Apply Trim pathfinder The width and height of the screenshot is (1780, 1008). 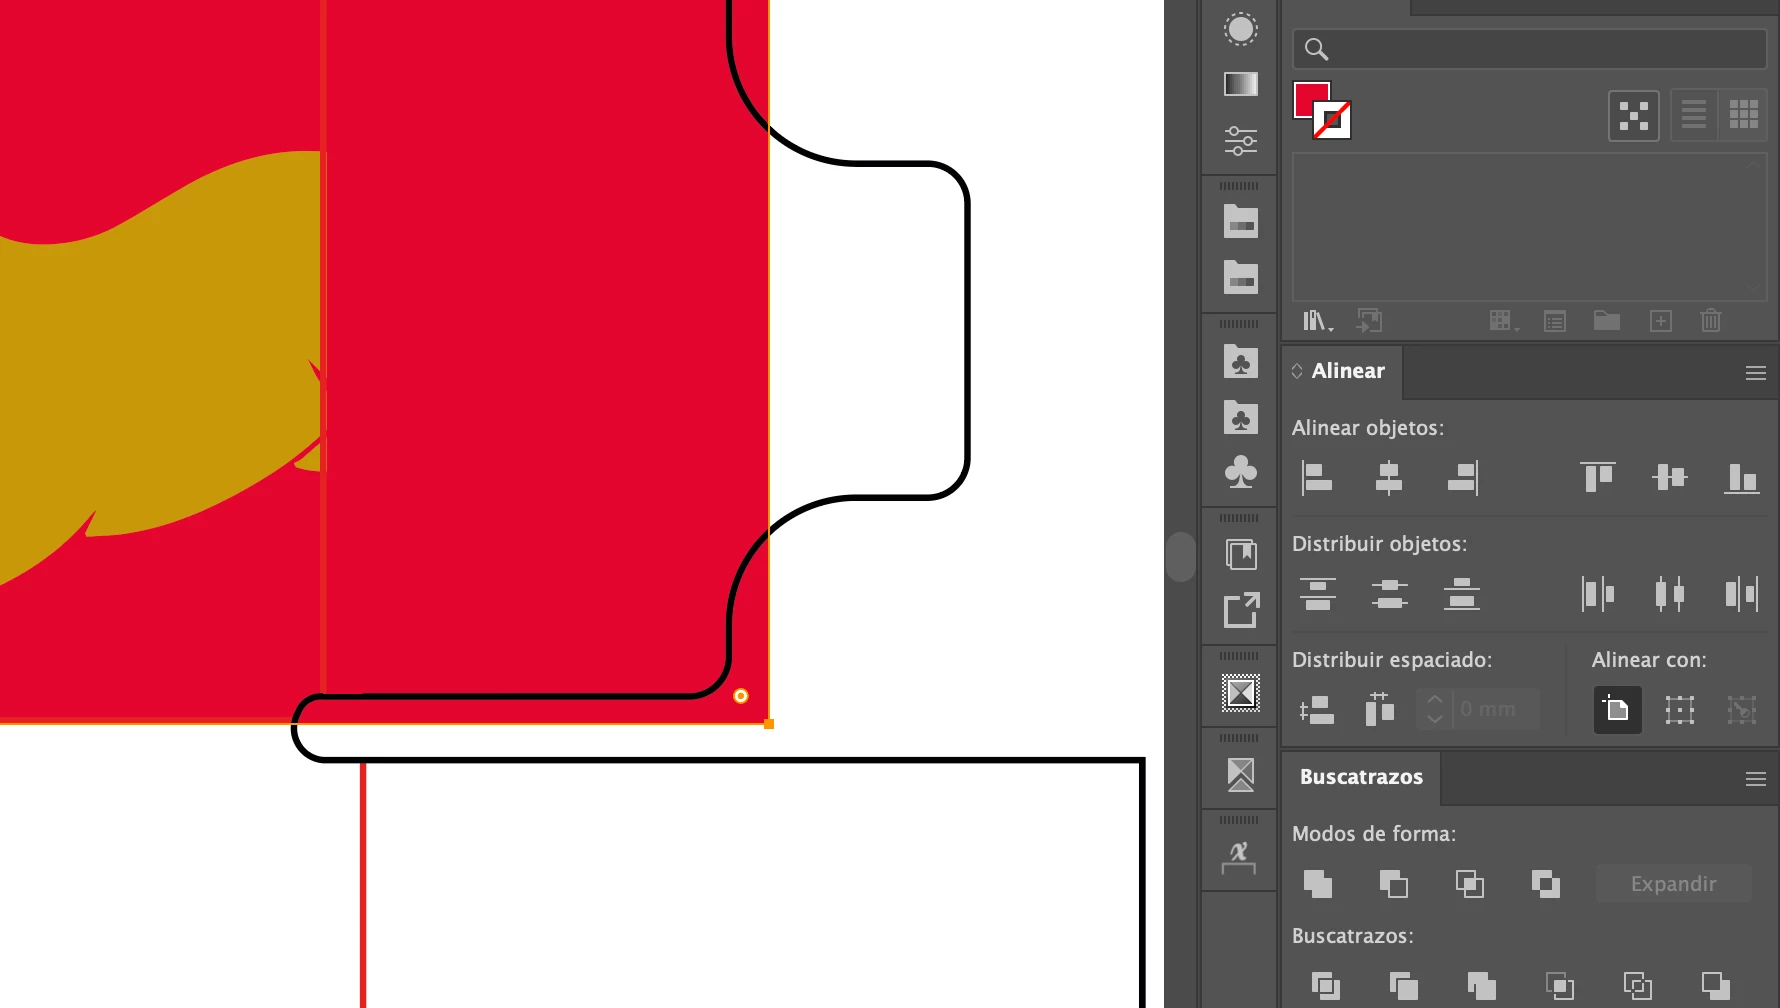(x=1403, y=986)
